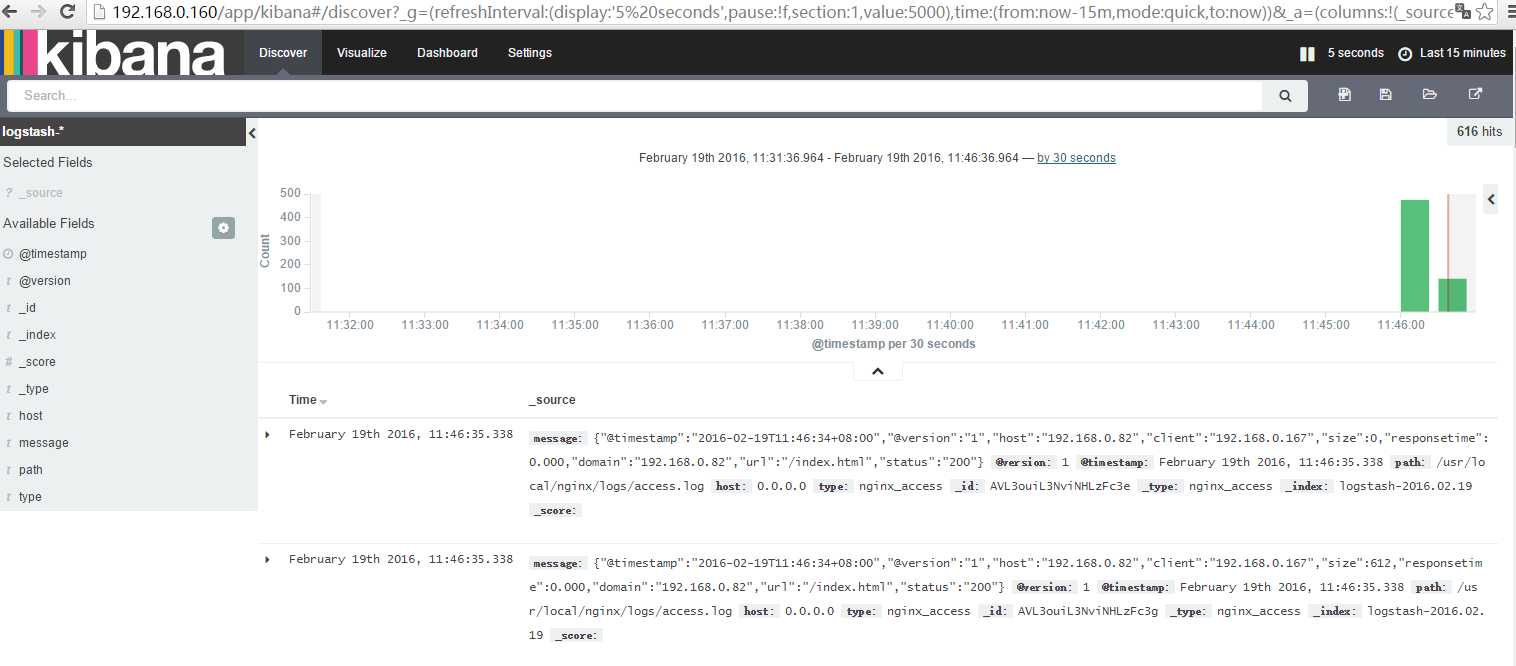This screenshot has height=666, width=1516.
Task: Open the Visualize tab
Action: 362,53
